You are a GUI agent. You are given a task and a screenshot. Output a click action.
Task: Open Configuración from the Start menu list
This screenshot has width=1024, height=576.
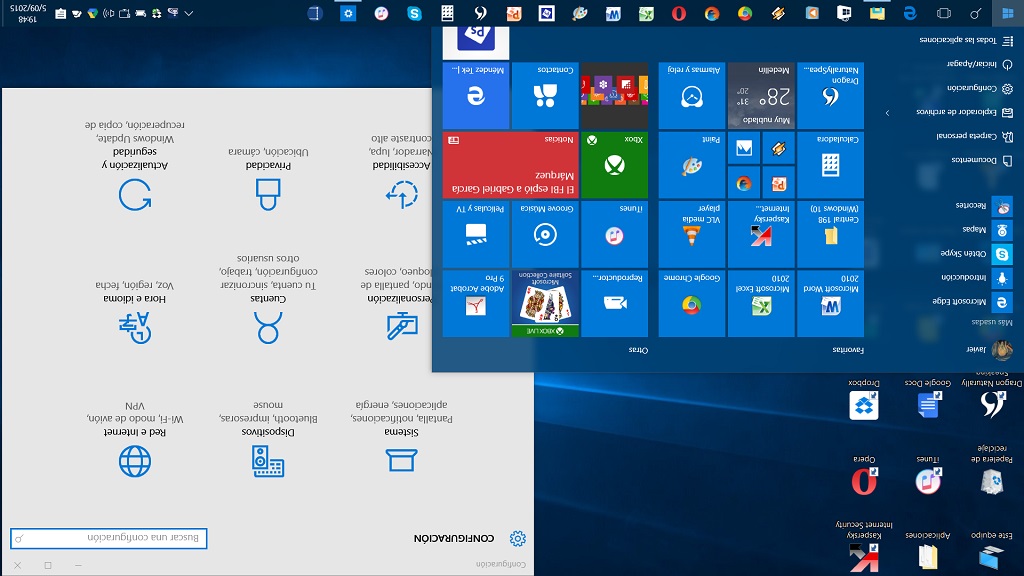980,88
